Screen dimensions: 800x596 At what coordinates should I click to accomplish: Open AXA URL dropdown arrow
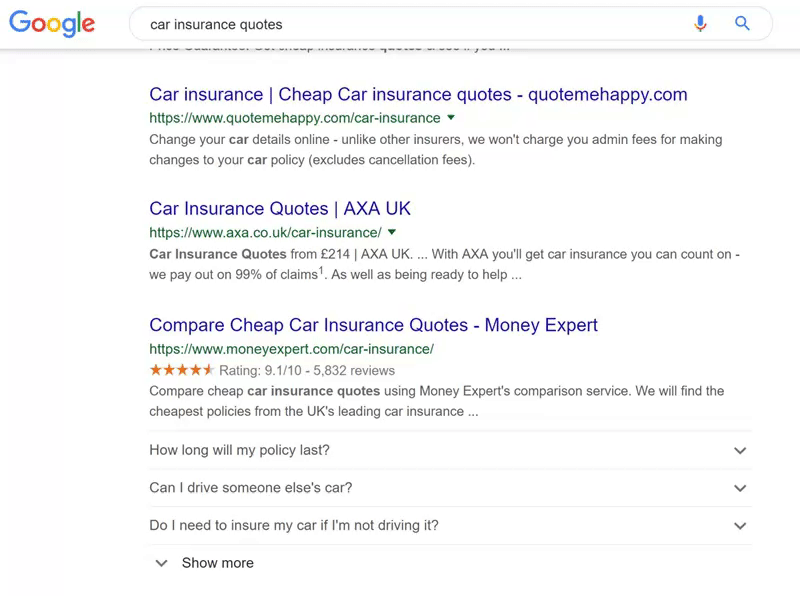click(x=392, y=233)
